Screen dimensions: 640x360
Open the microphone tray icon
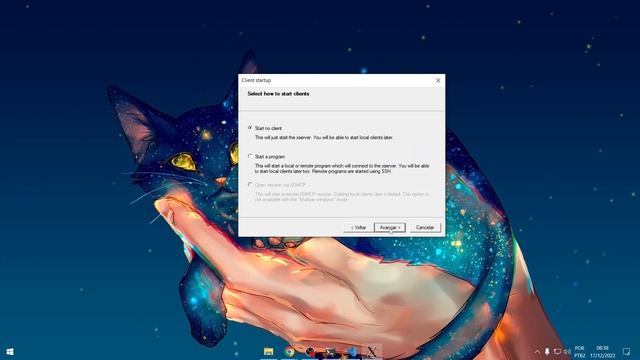(x=547, y=351)
